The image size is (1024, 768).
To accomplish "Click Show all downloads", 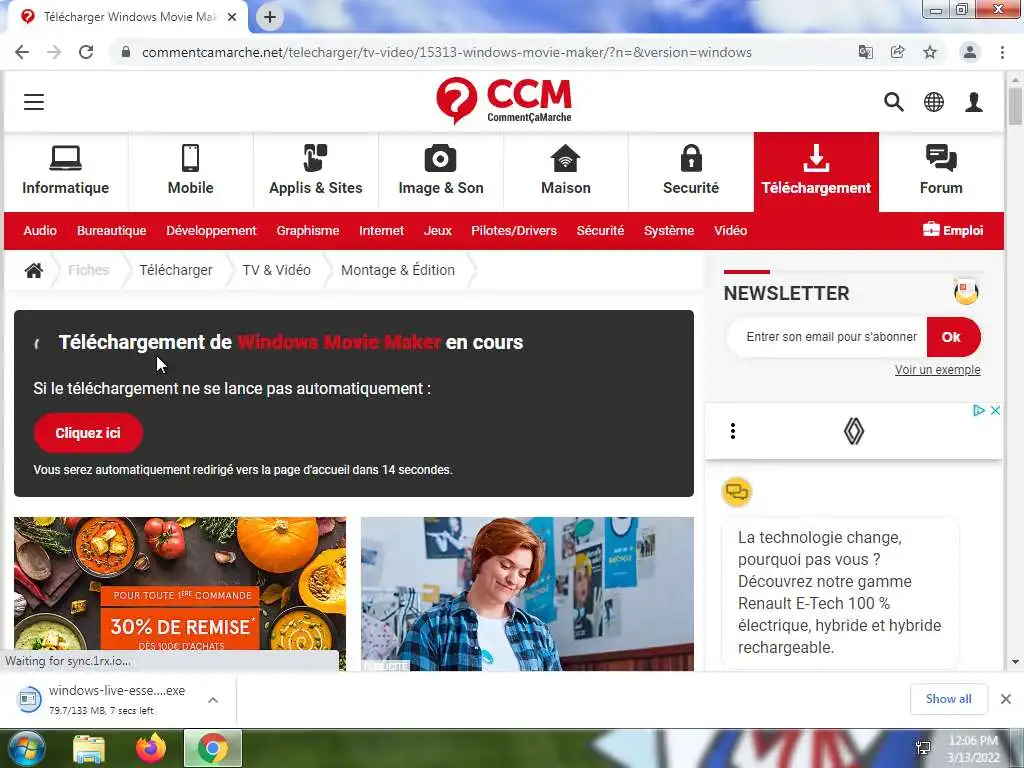I will [948, 699].
